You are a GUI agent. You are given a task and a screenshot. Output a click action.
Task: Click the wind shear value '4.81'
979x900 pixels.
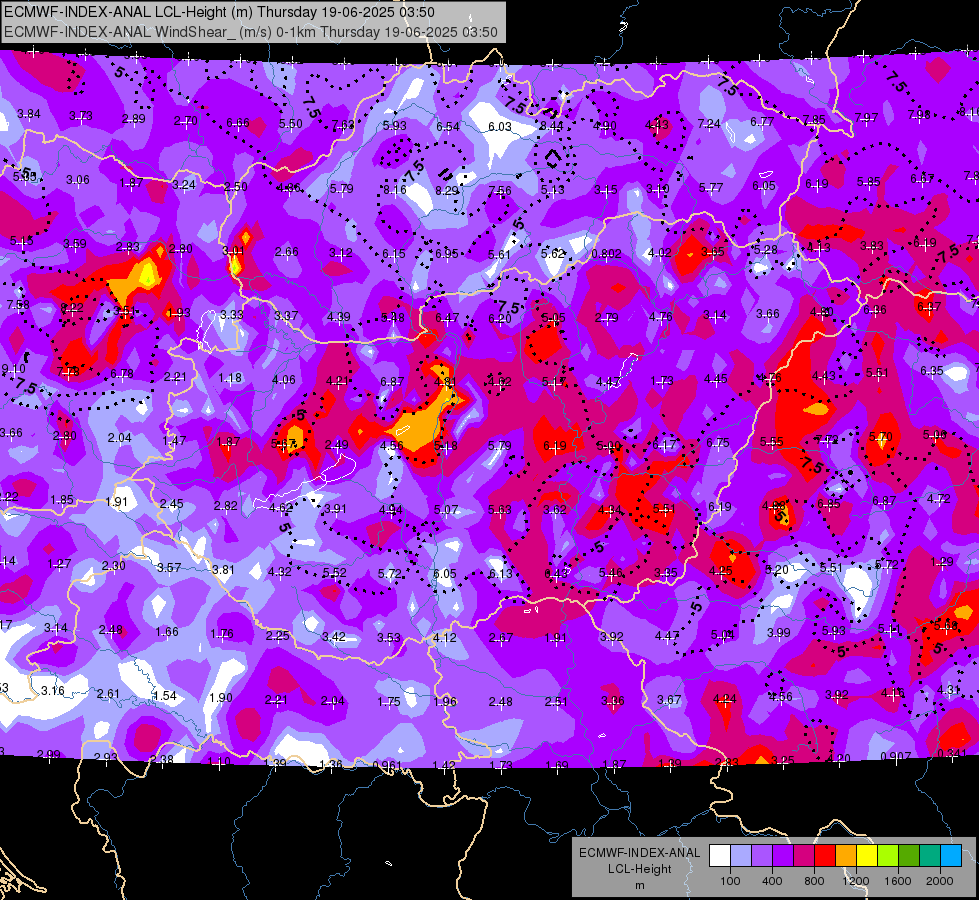click(x=445, y=382)
